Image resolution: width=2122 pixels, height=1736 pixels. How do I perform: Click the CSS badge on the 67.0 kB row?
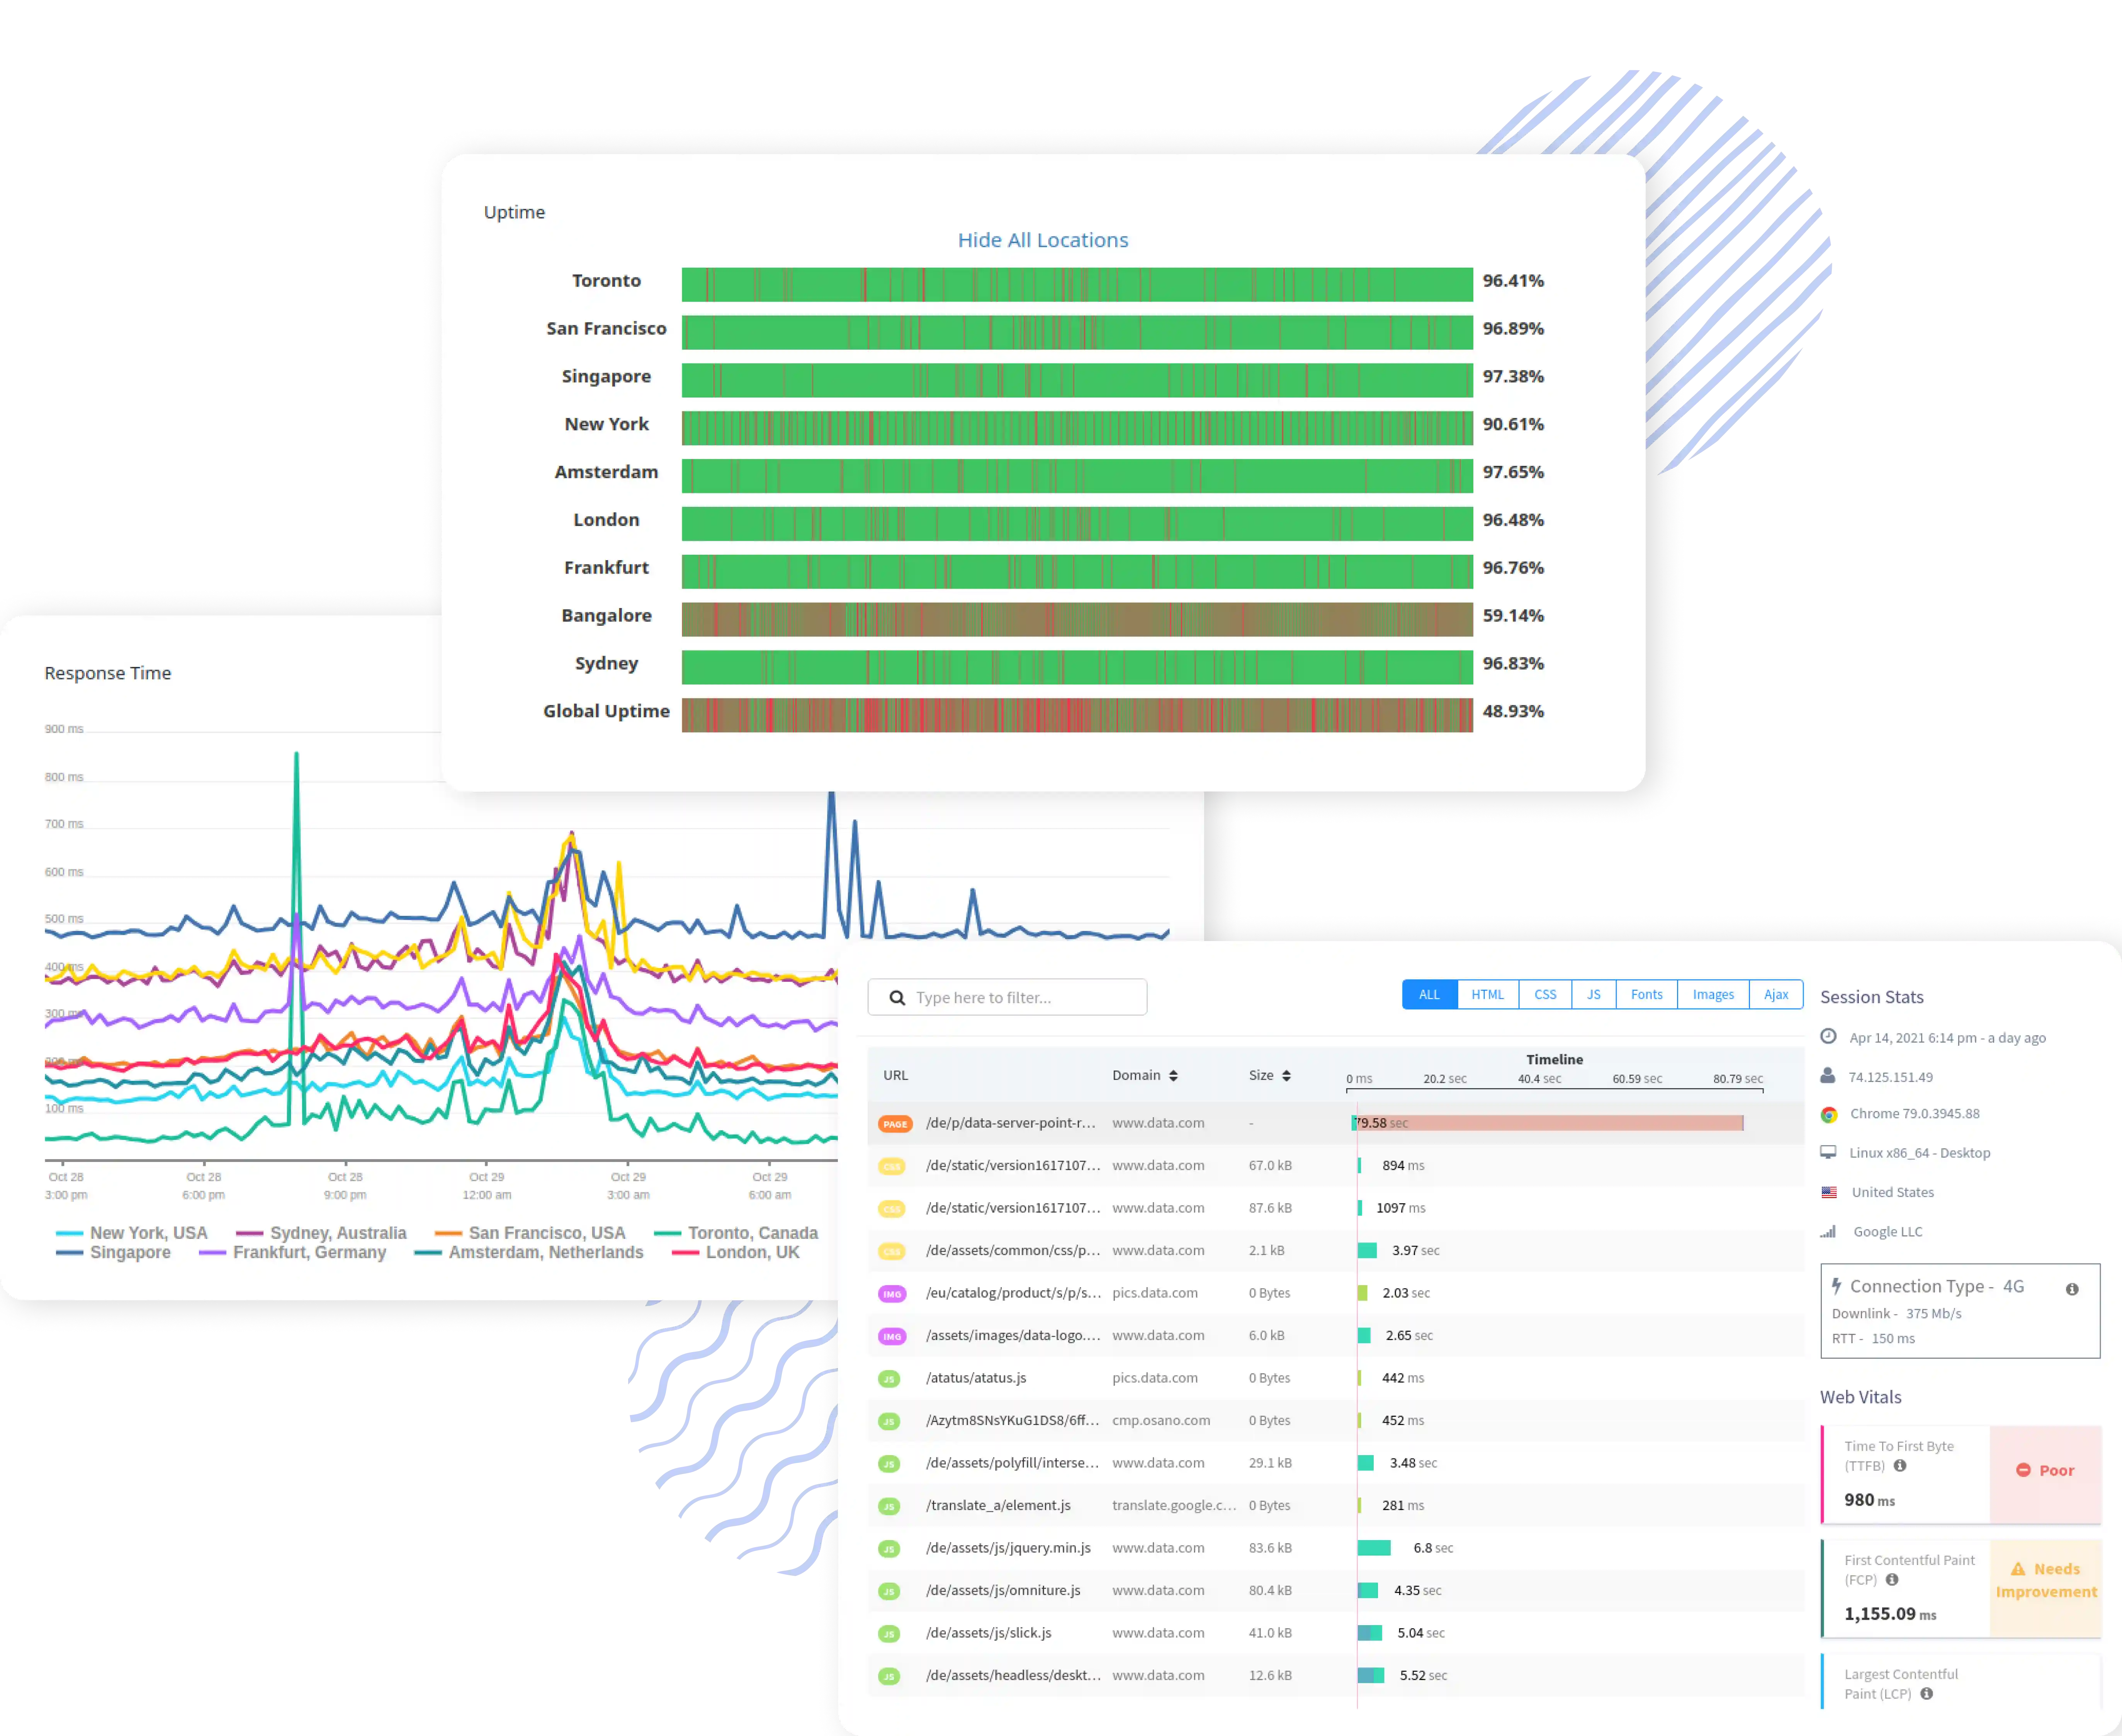[x=891, y=1166]
